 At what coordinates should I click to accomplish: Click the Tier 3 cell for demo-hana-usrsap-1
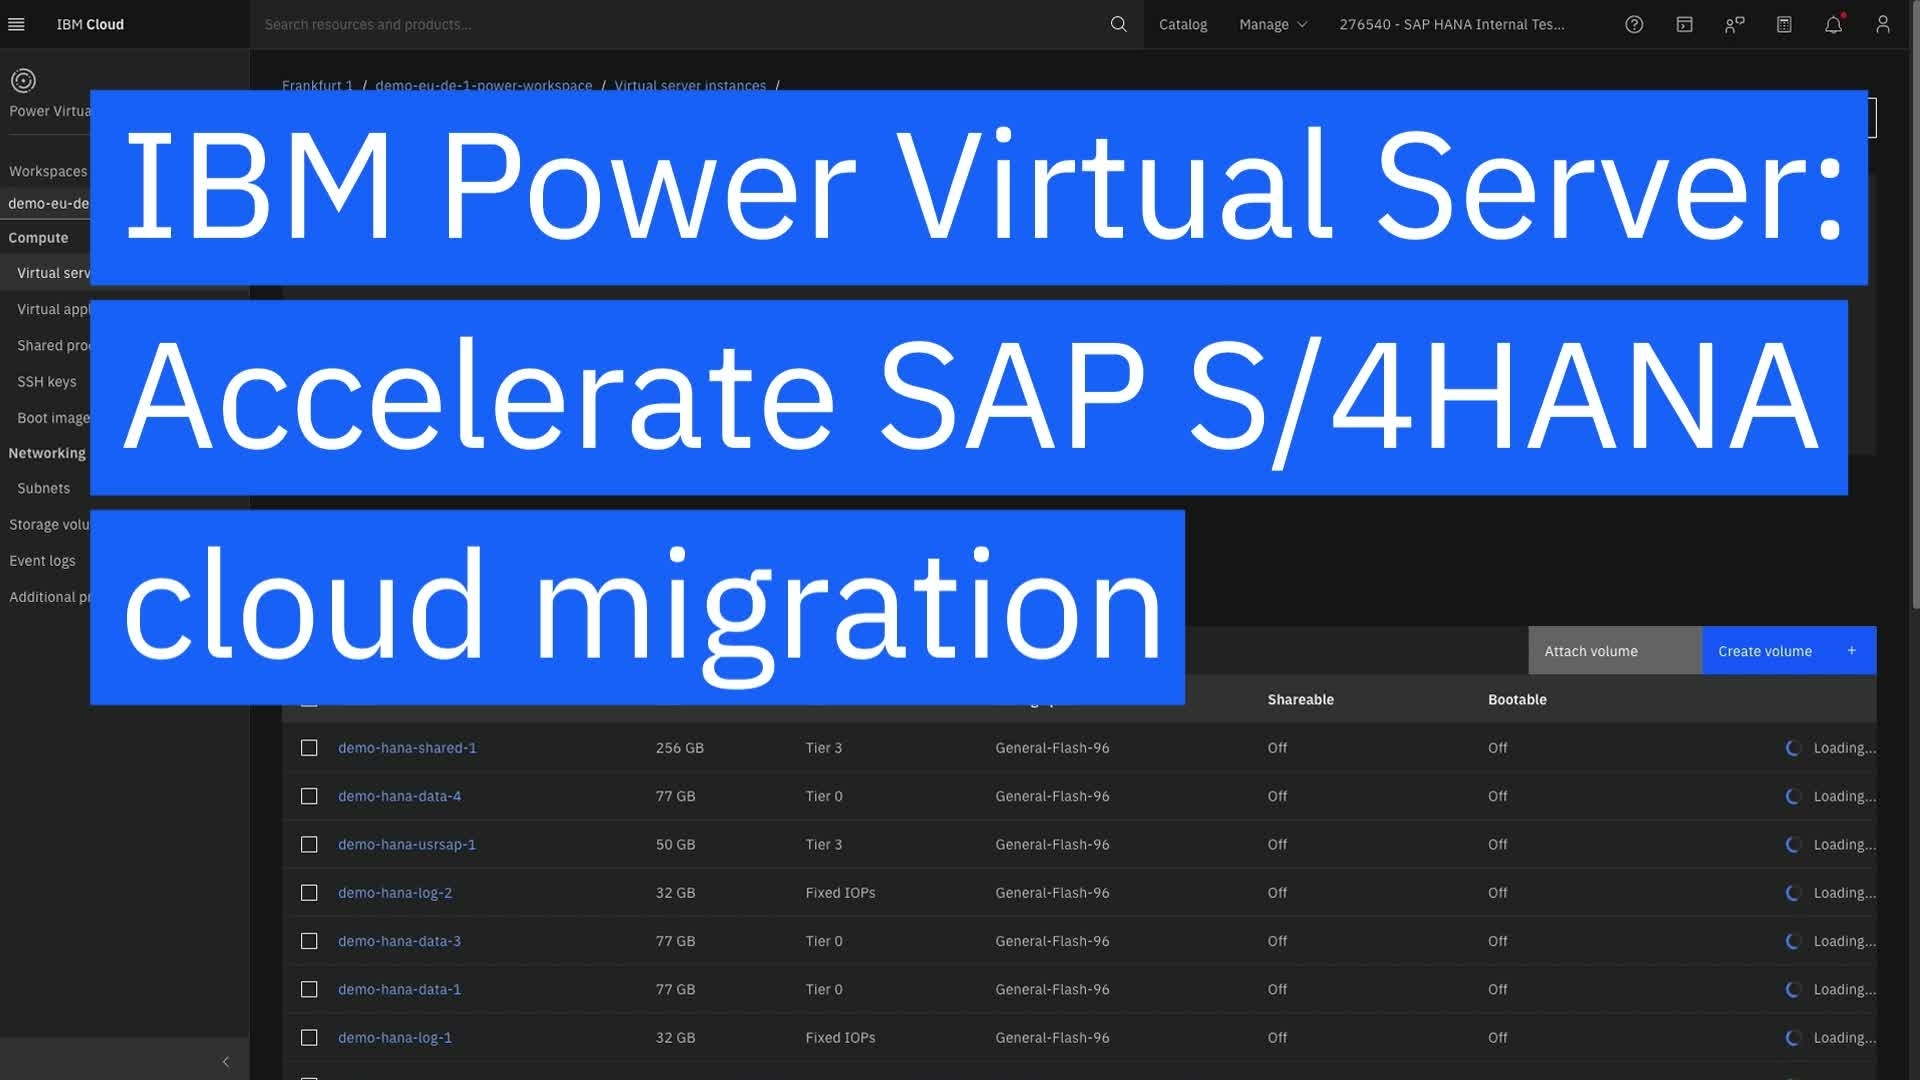[x=824, y=844]
